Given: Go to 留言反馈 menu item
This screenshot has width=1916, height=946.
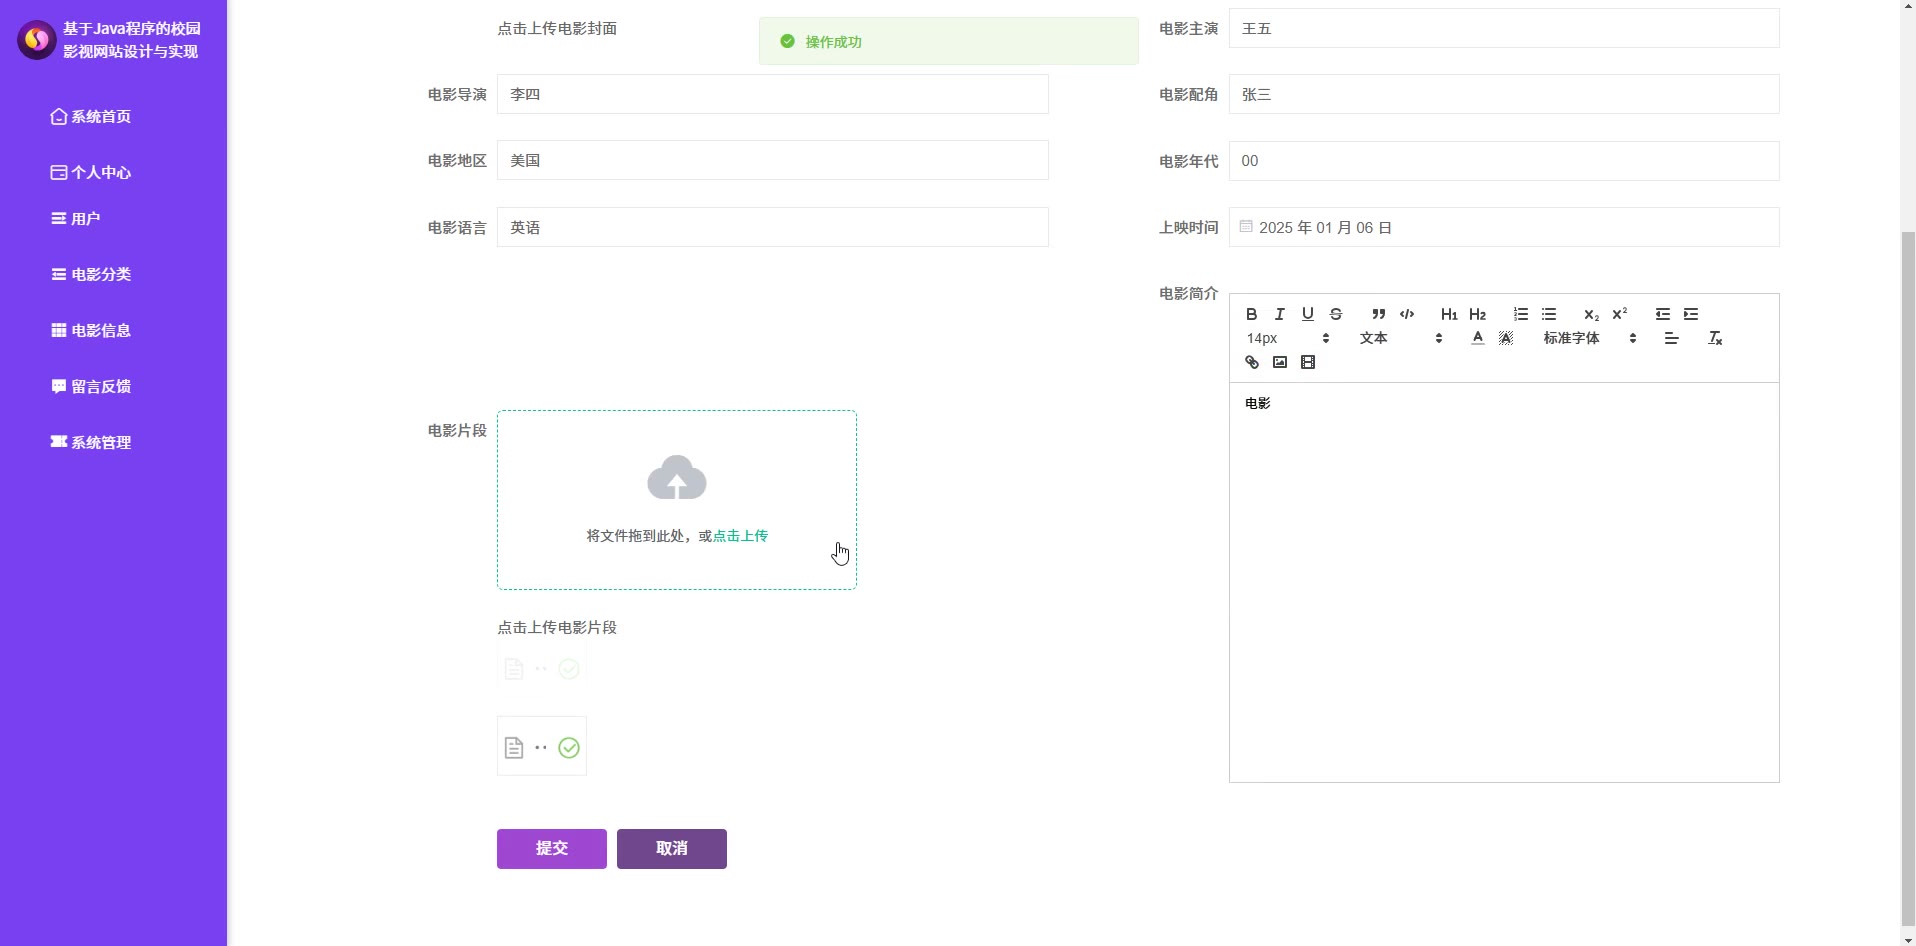Looking at the screenshot, I should coord(100,386).
